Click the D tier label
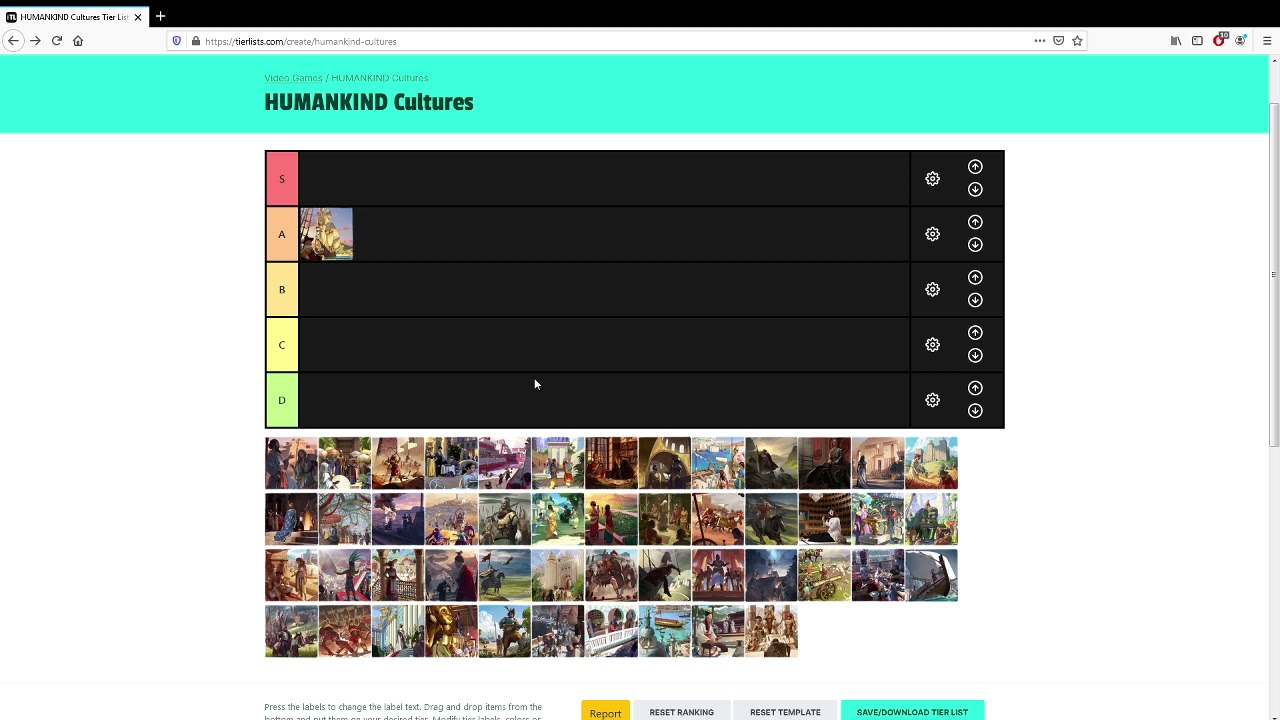 282,400
